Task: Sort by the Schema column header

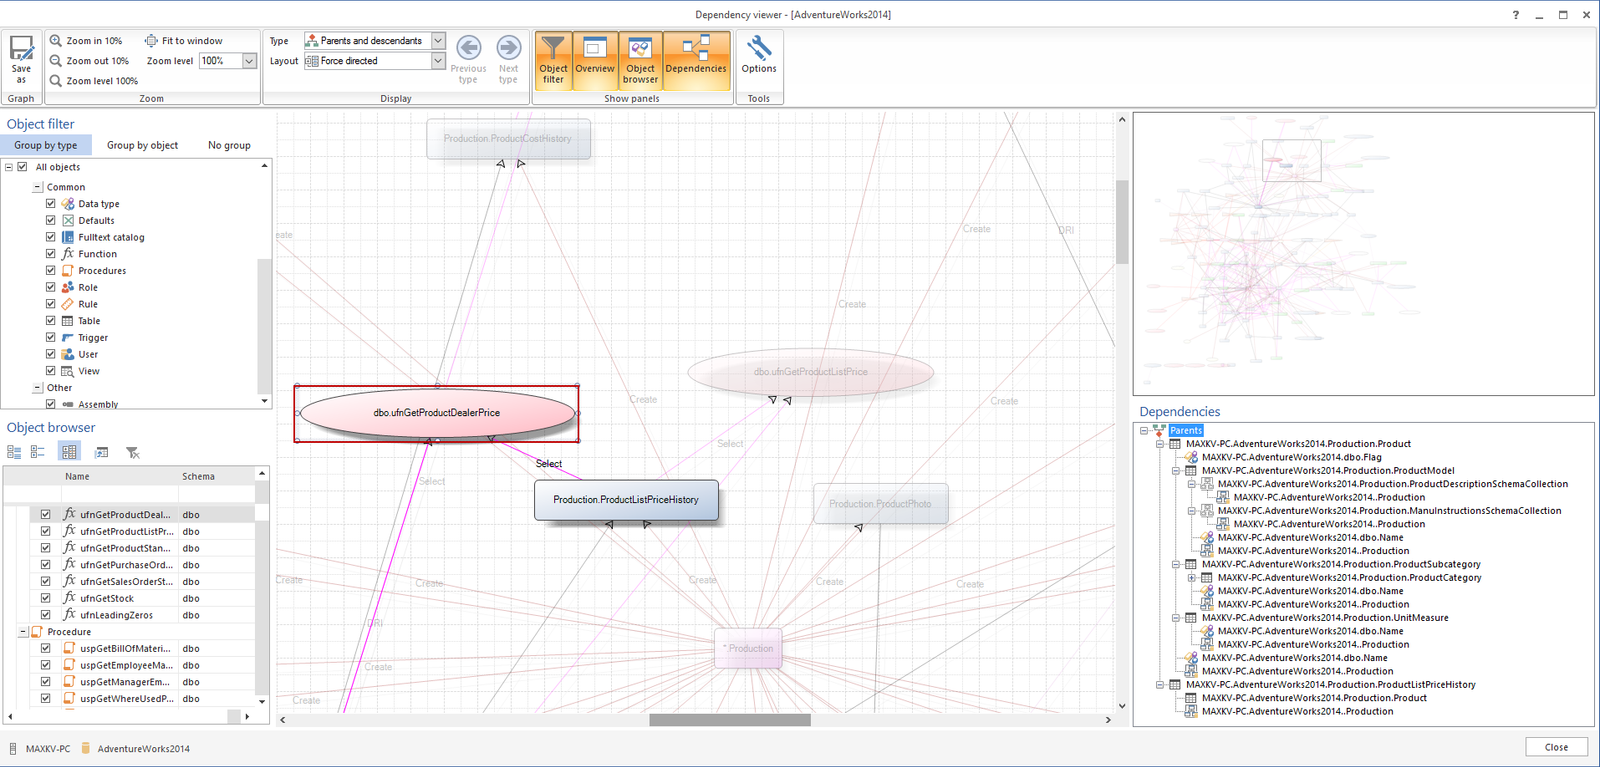Action: coord(216,477)
